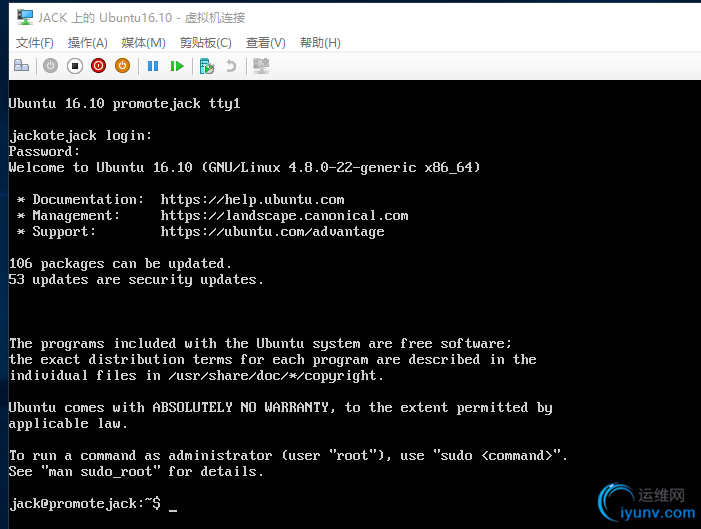Viewport: 701px width, 529px height.
Task: Click the 'Password:' line in terminal
Action: [44, 152]
